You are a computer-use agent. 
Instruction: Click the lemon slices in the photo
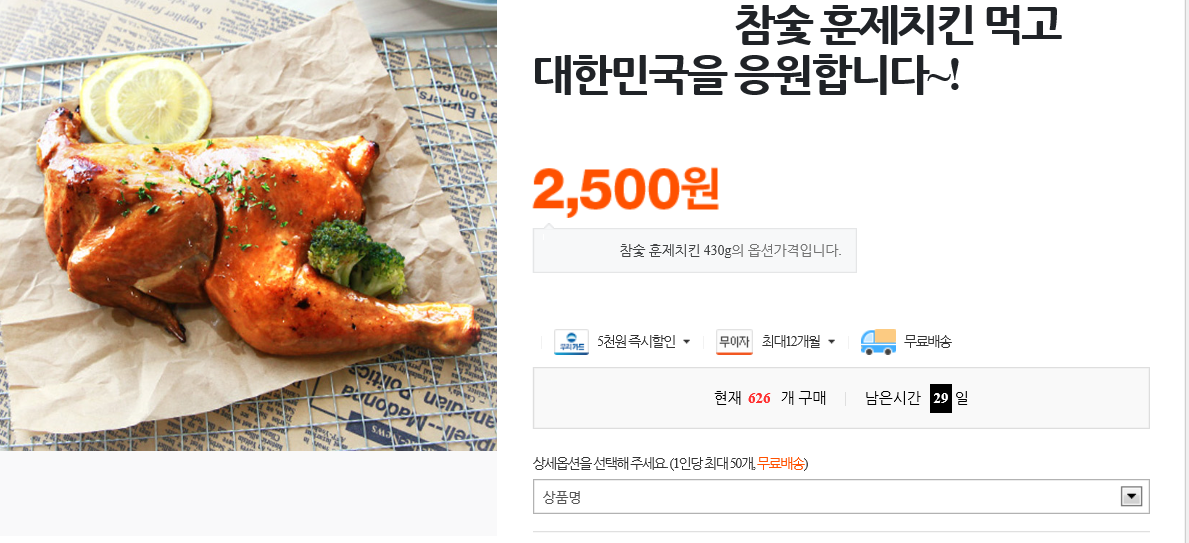(x=146, y=100)
